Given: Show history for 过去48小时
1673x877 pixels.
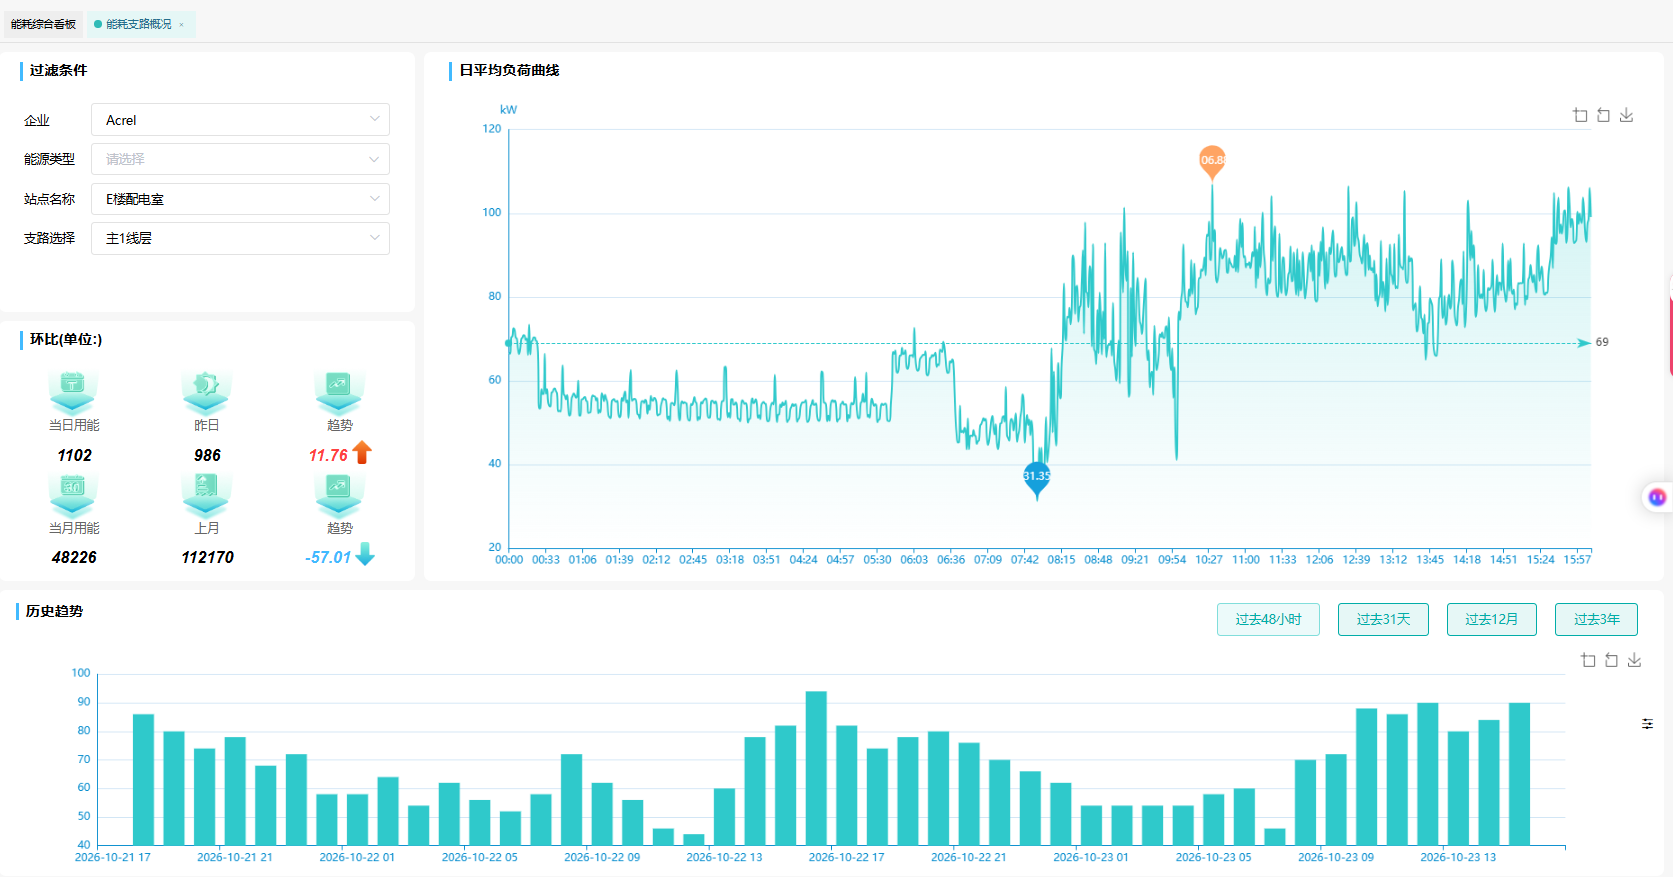Looking at the screenshot, I should [x=1268, y=619].
